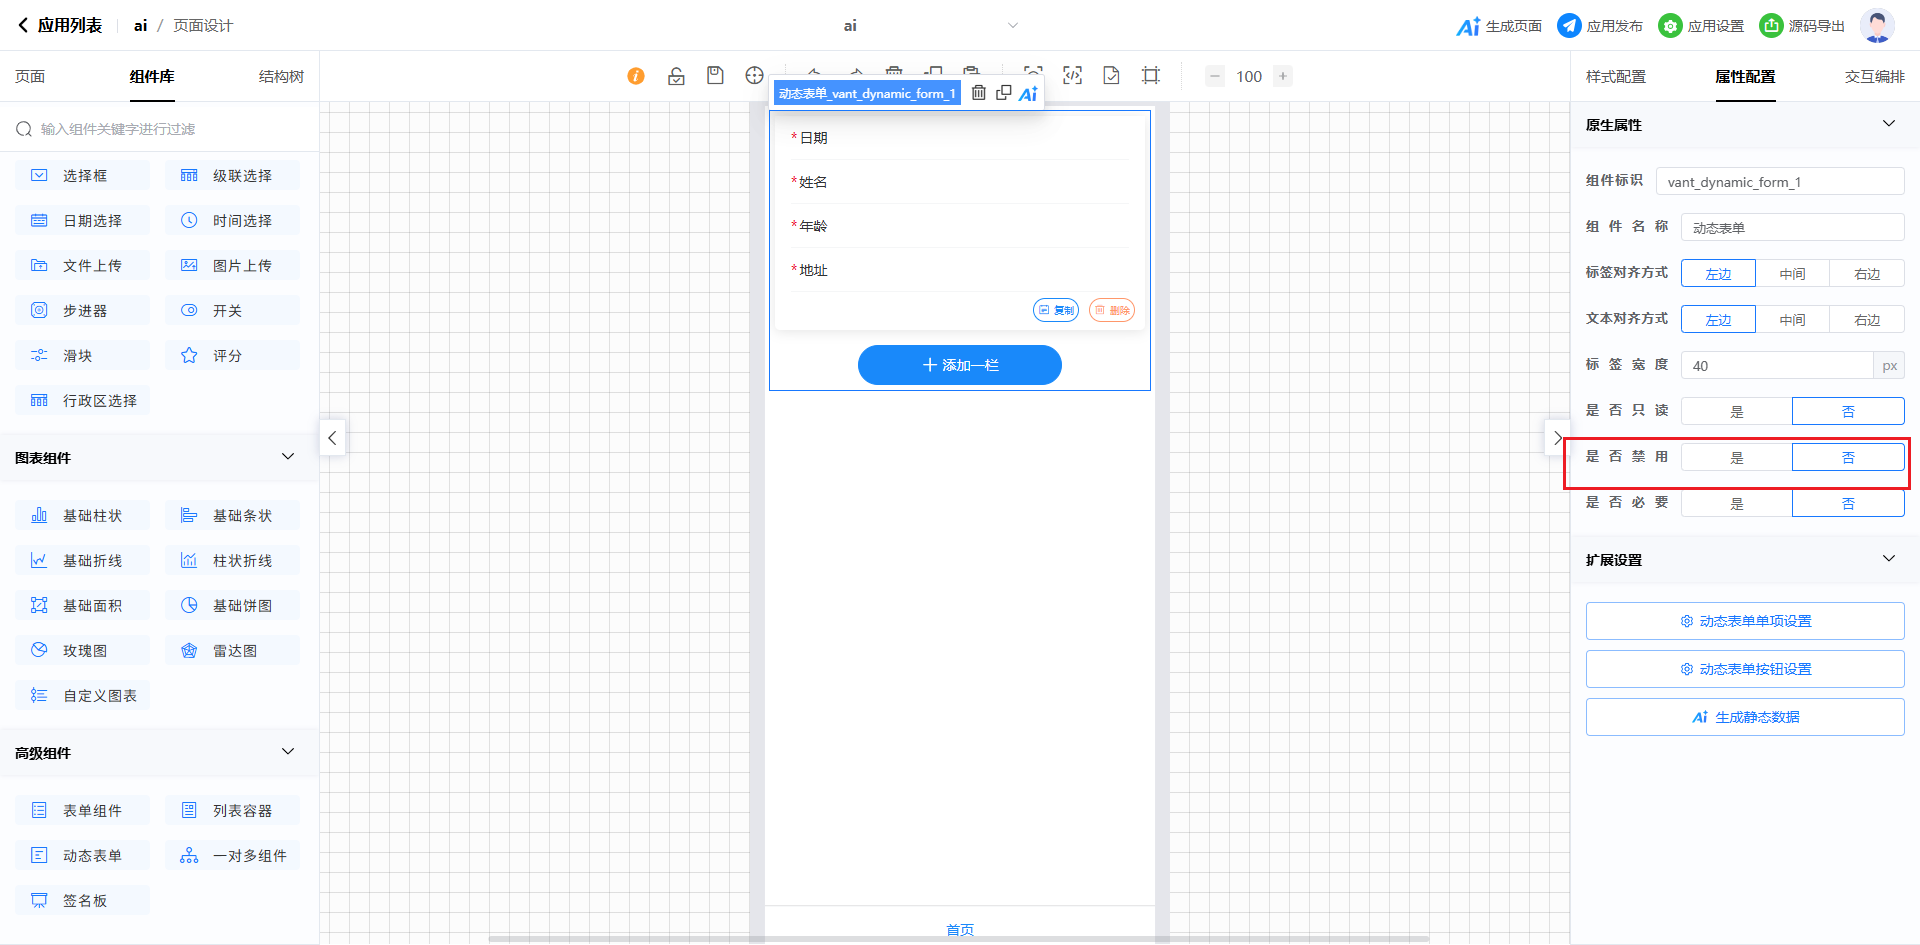Click the orange info icon in toolbar

[x=636, y=76]
